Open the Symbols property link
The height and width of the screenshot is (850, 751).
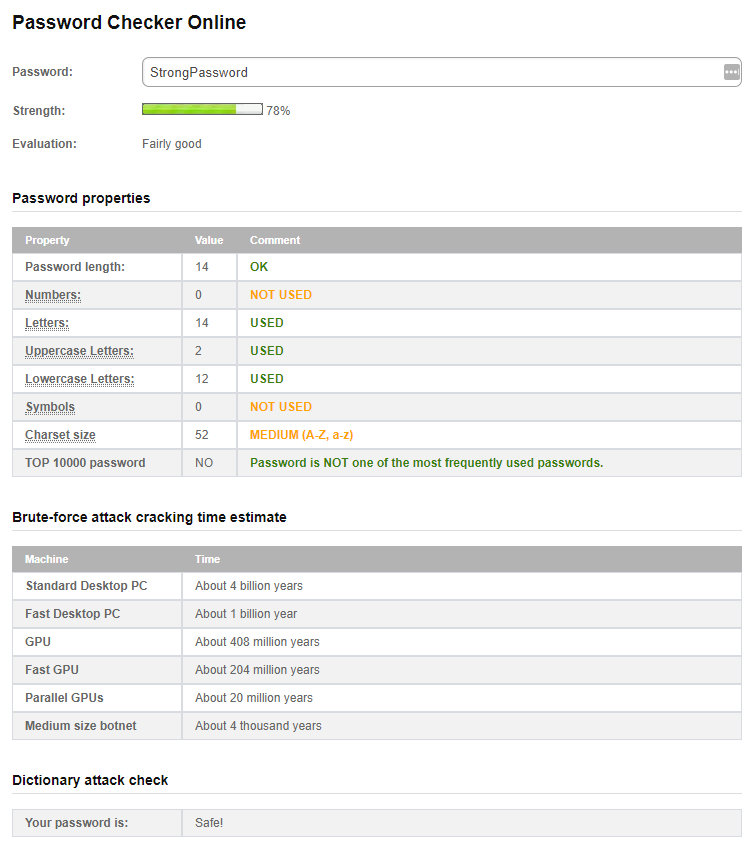[49, 406]
